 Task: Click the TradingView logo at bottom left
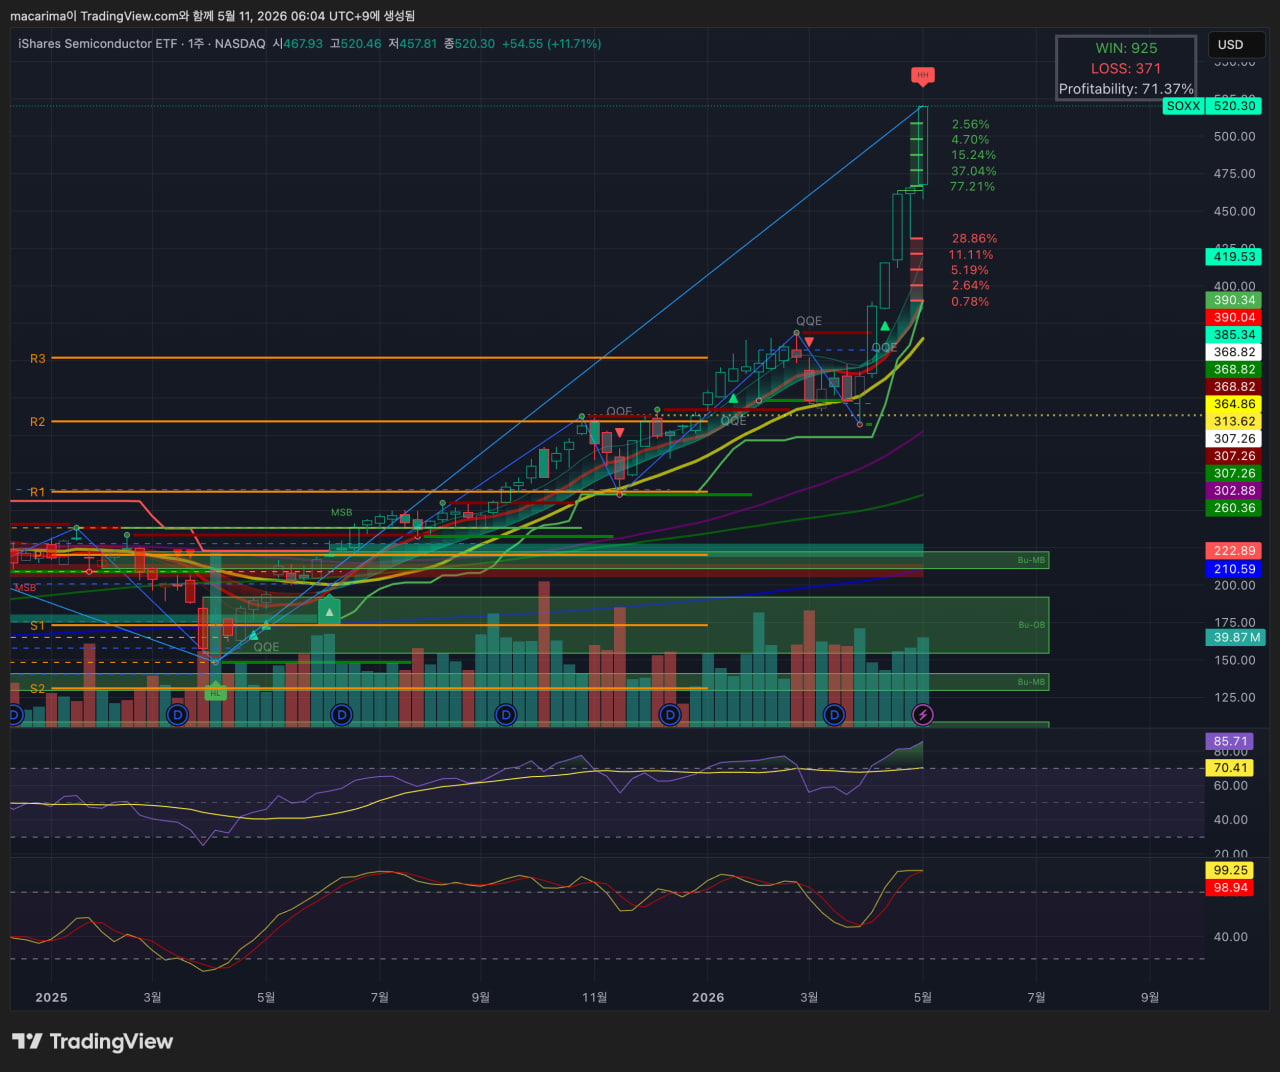click(92, 1042)
